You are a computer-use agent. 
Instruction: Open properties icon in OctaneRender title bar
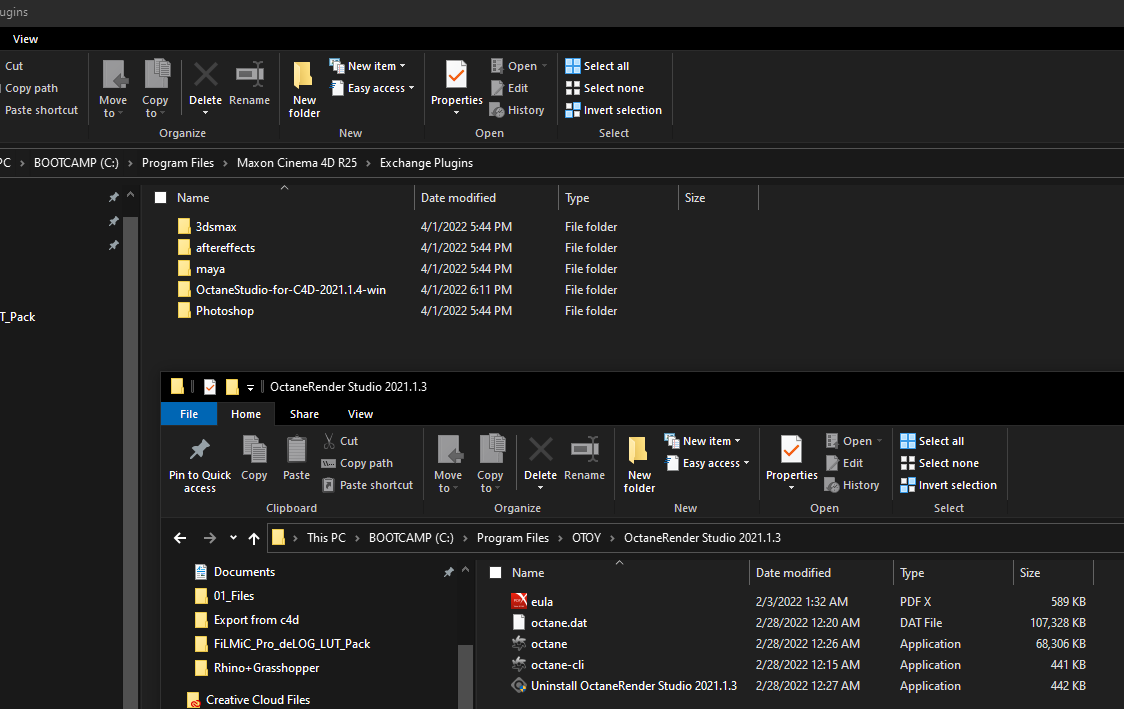(x=209, y=387)
